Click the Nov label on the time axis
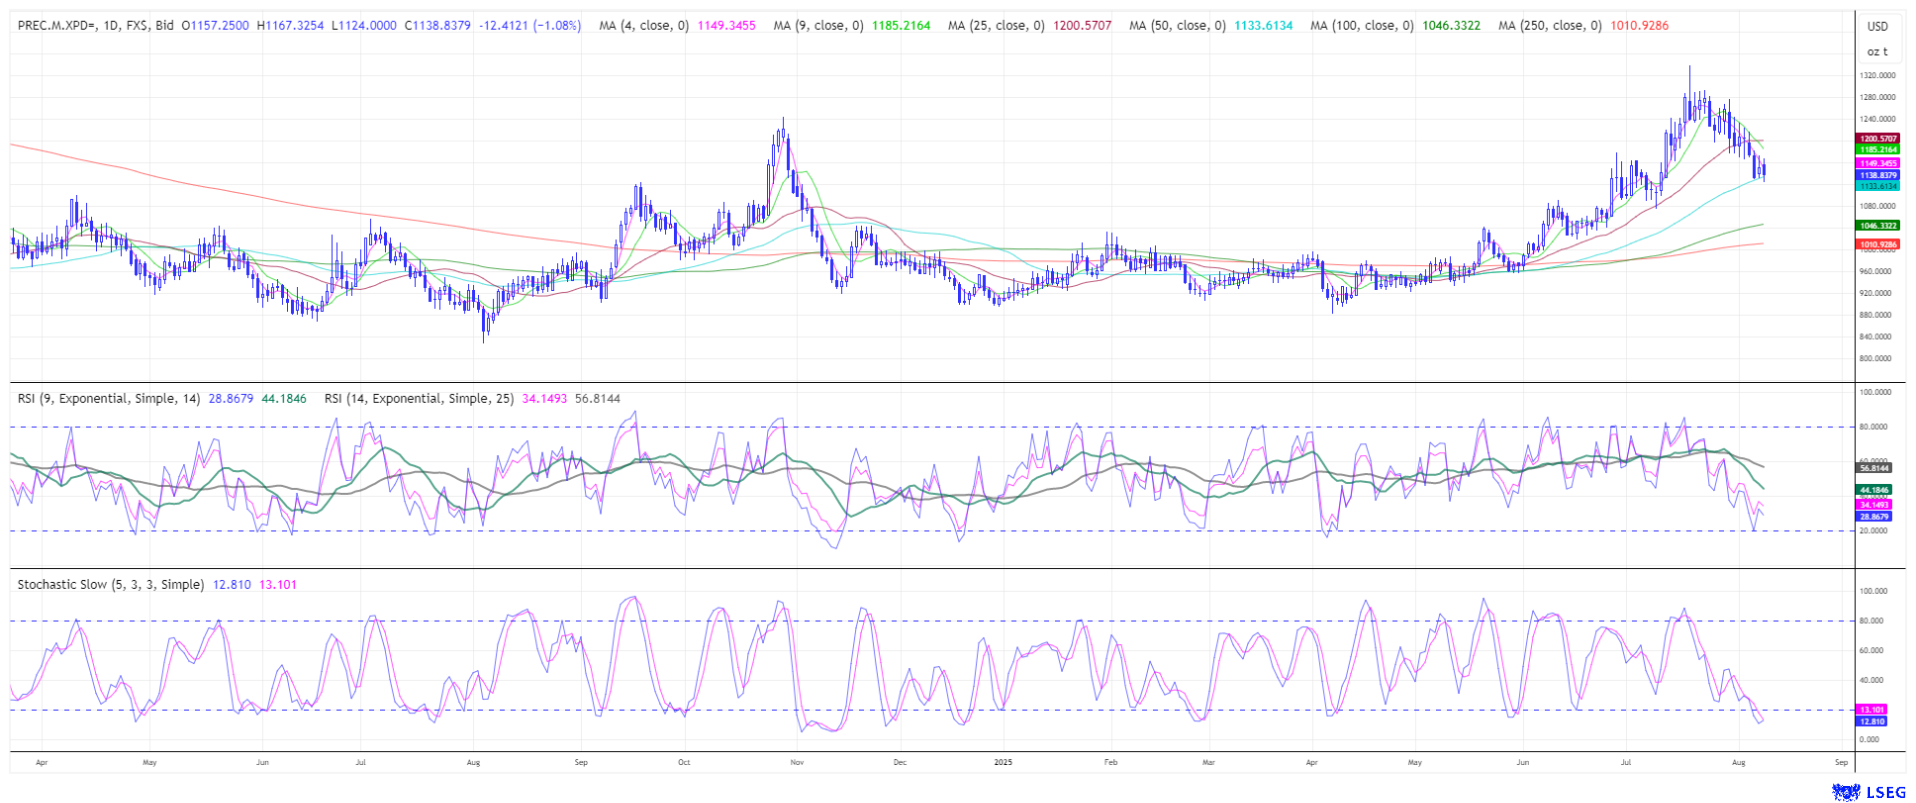Viewport: 1916px width, 803px height. (797, 762)
